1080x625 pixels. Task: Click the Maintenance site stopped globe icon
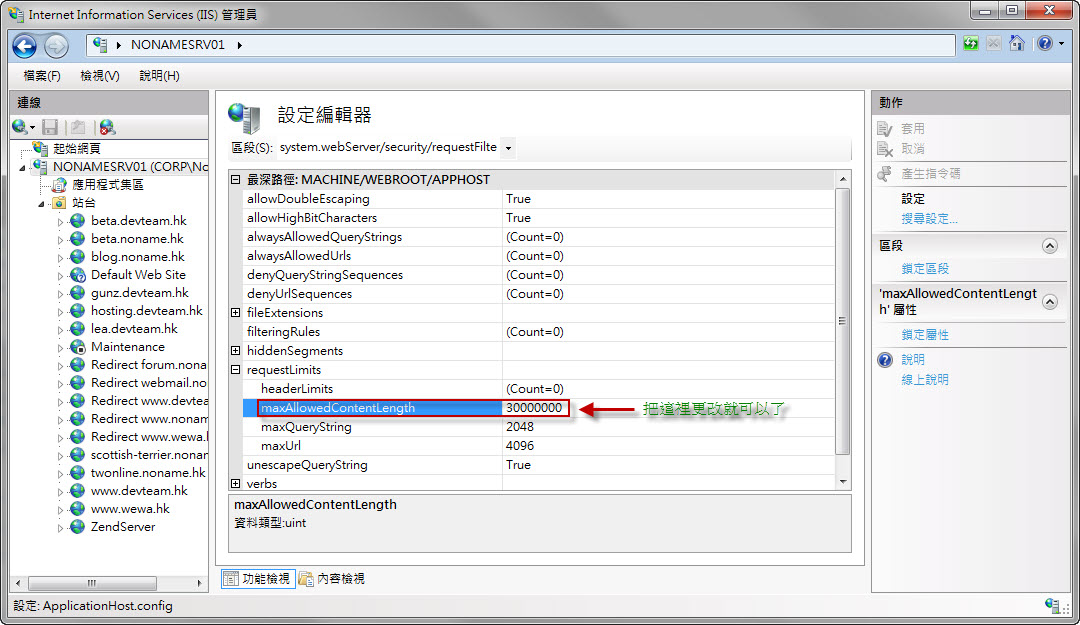78,347
